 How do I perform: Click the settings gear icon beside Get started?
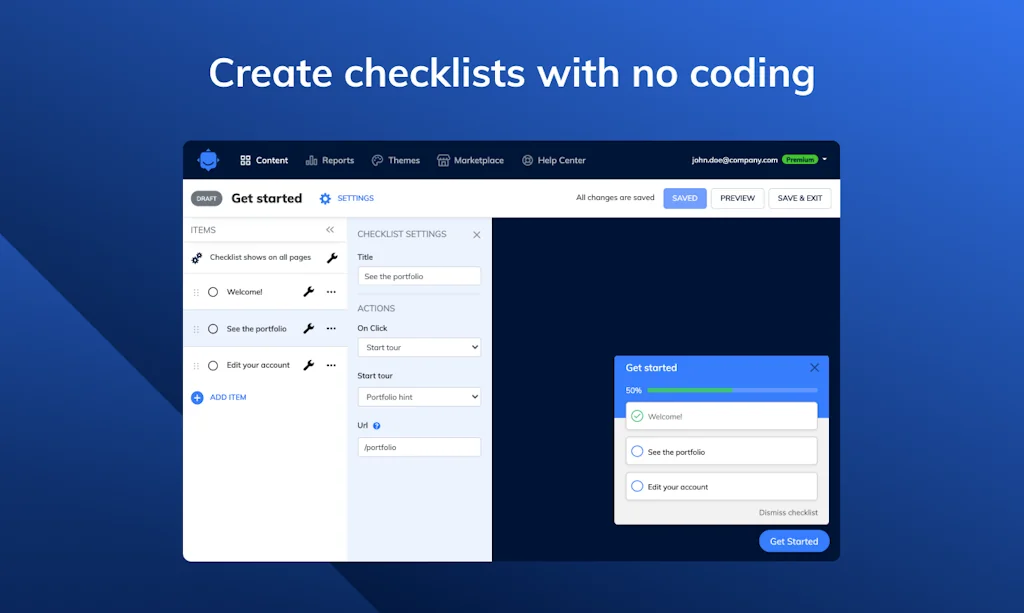[x=325, y=199]
